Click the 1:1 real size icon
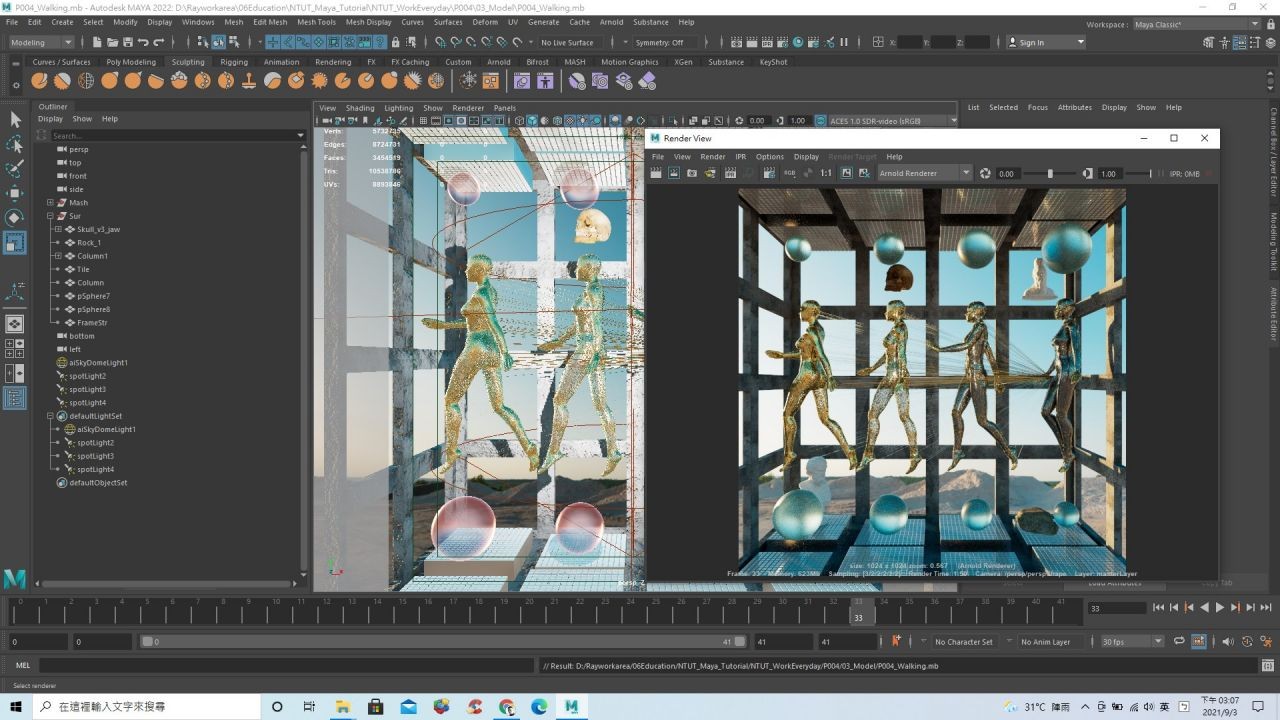 [x=826, y=173]
